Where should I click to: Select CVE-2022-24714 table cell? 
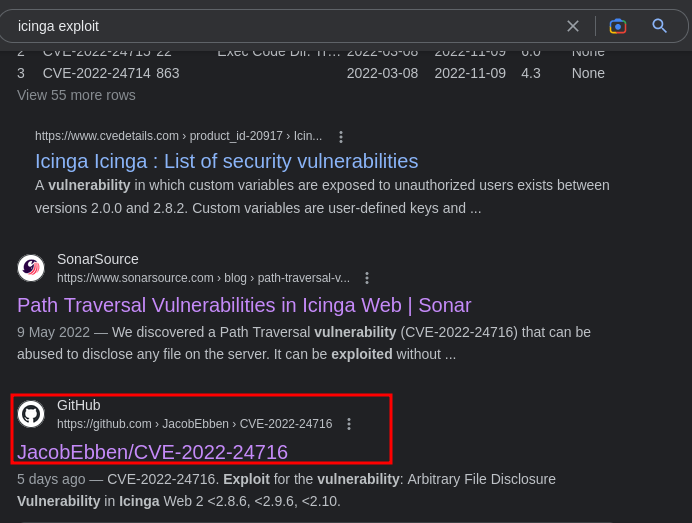97,73
